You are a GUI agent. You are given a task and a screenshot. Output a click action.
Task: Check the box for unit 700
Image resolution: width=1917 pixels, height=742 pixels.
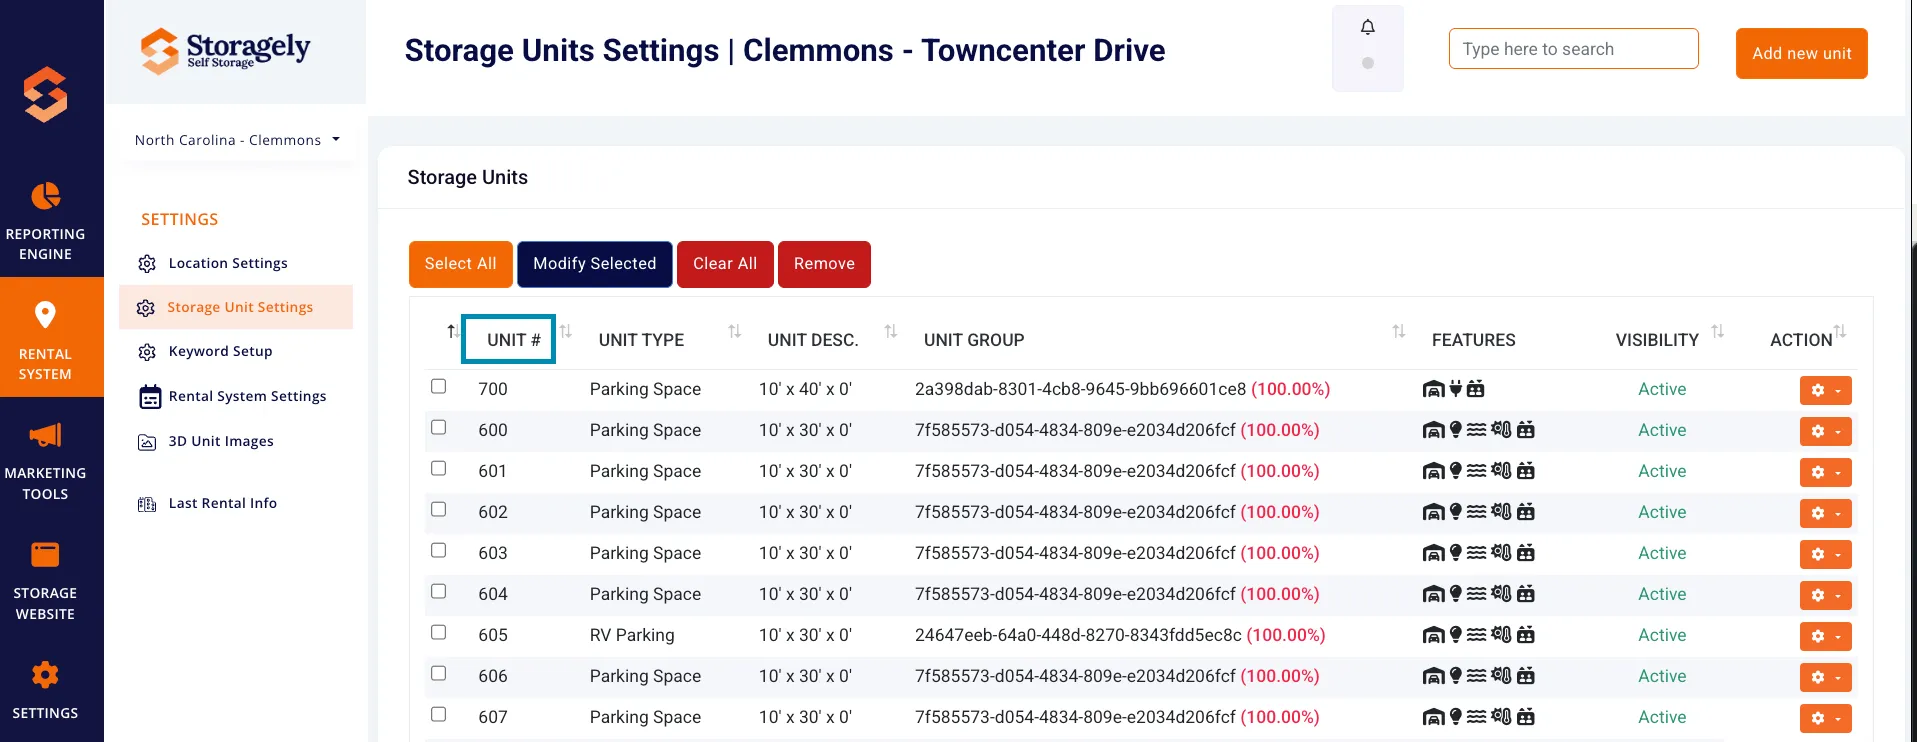tap(438, 386)
